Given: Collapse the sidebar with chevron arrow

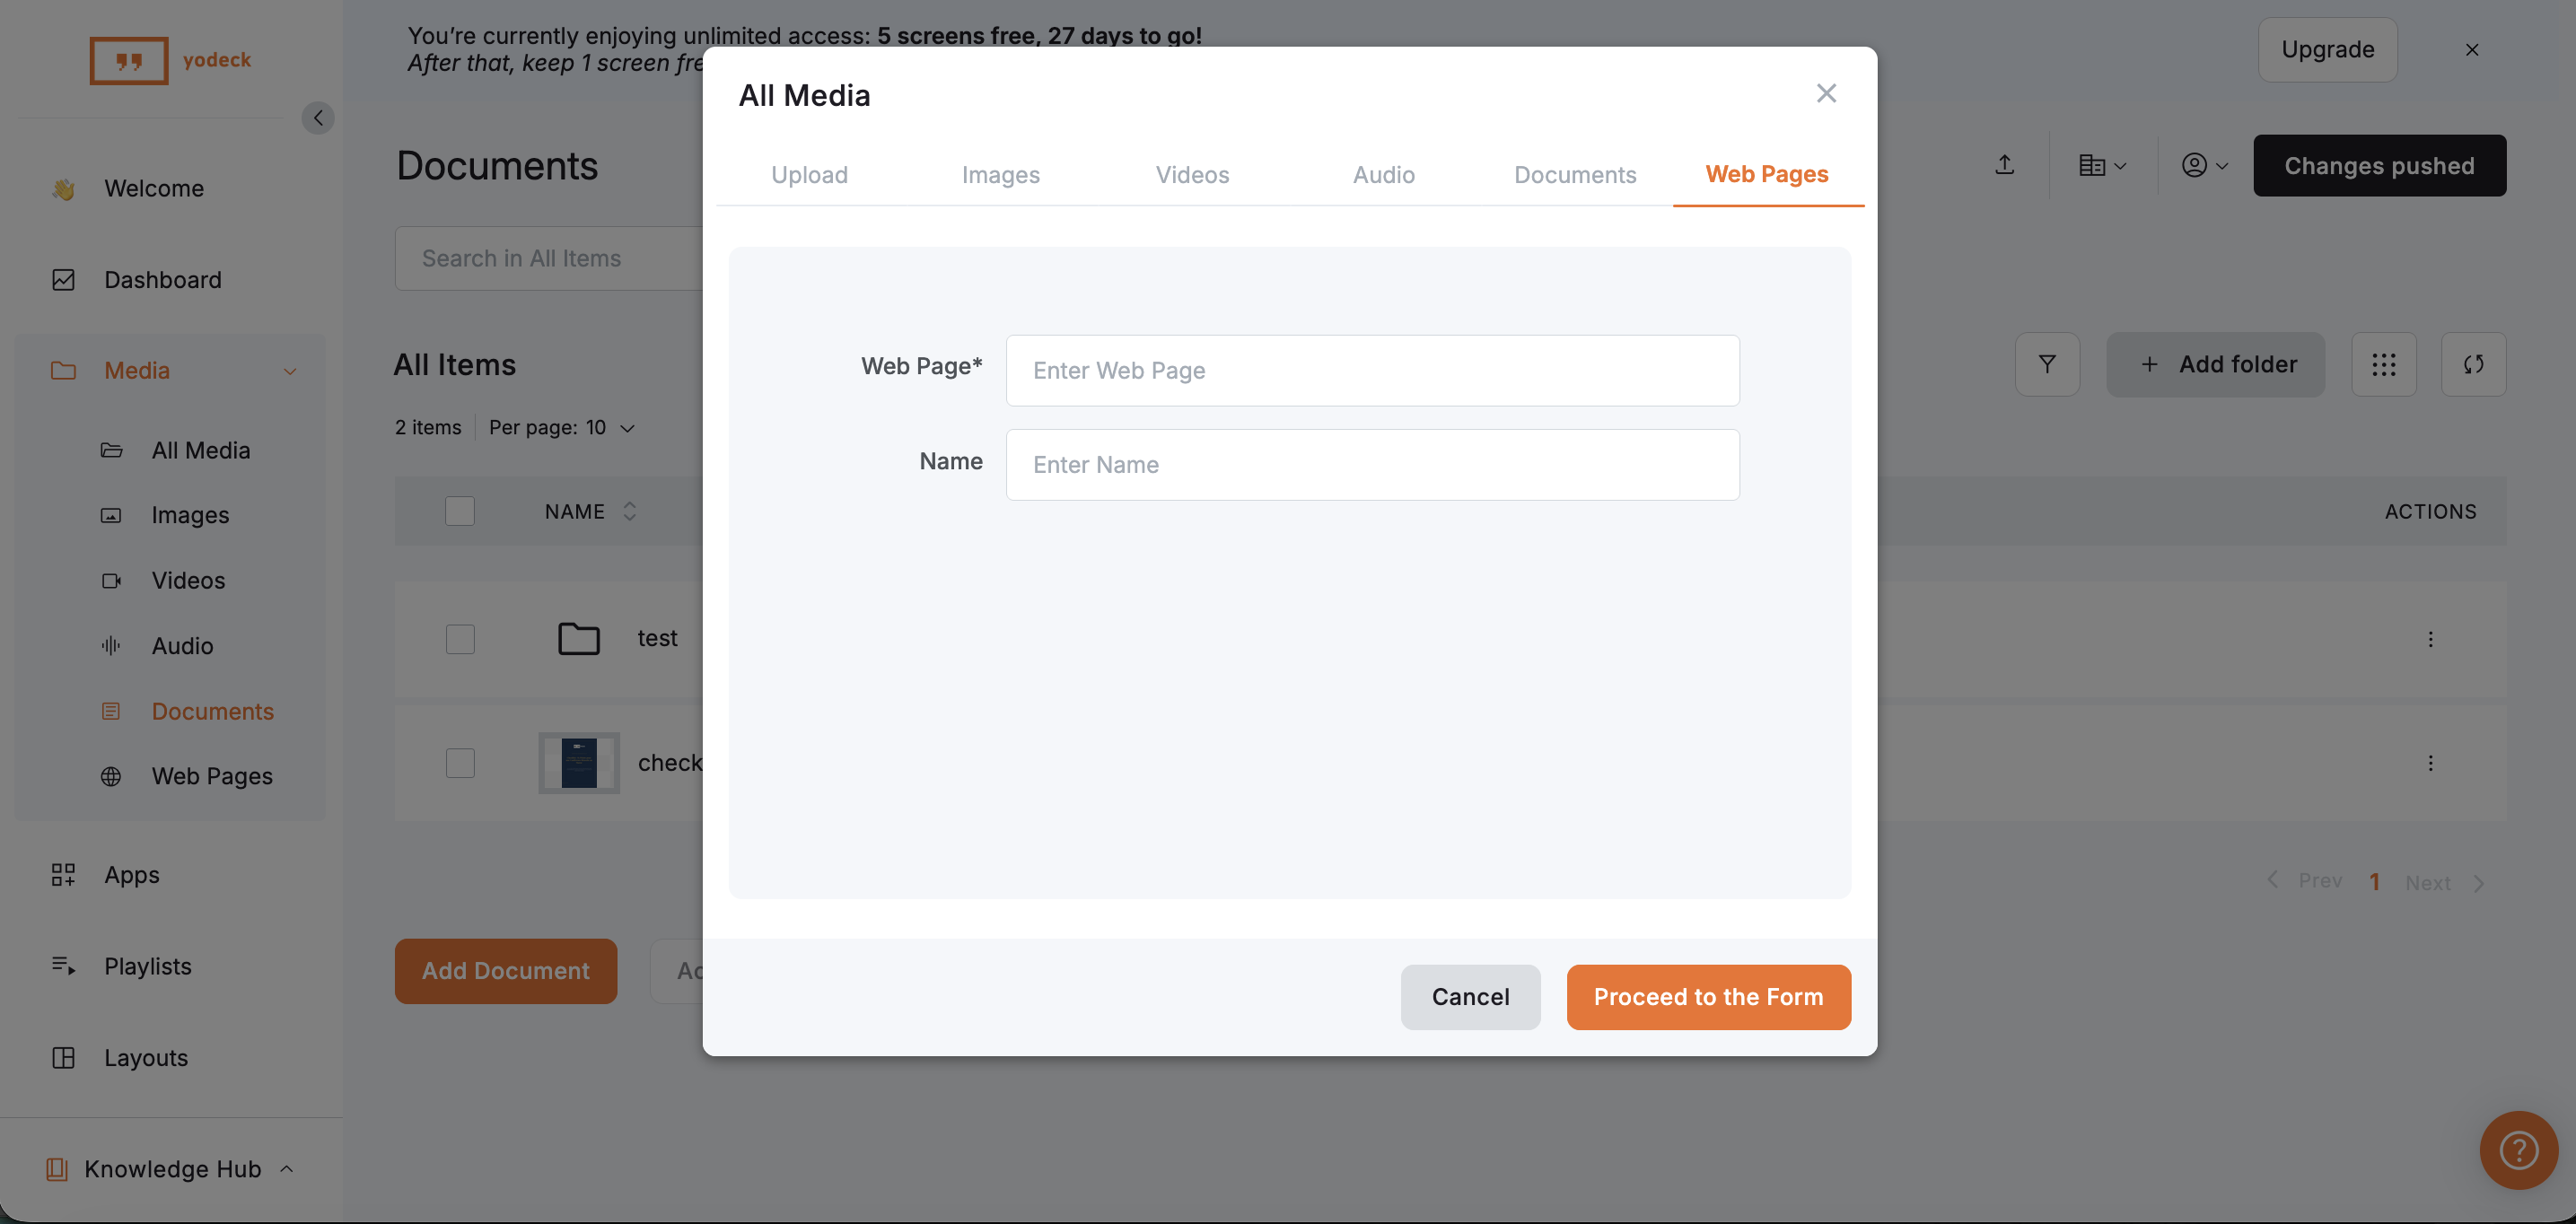Looking at the screenshot, I should pos(318,118).
